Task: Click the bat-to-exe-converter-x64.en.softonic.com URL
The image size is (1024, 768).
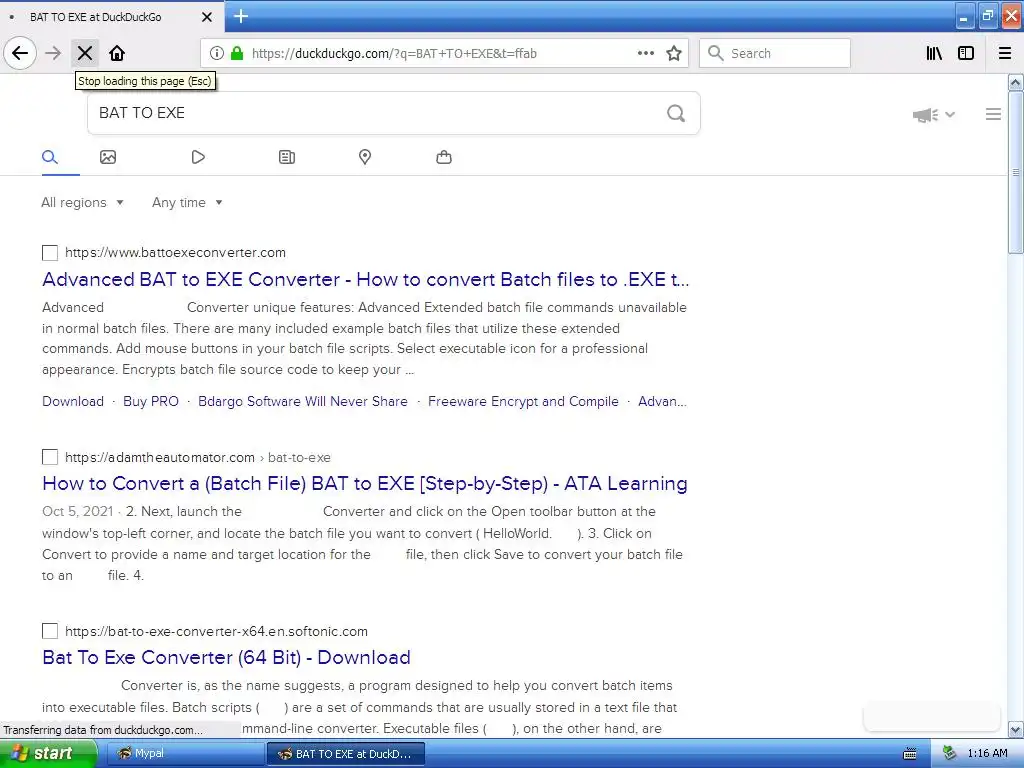Action: [216, 632]
